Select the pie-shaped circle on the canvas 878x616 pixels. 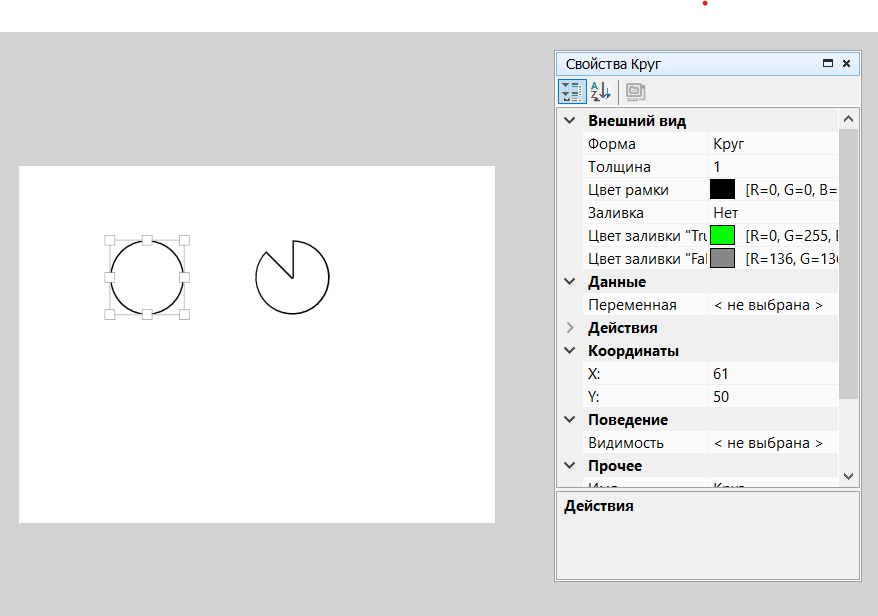coord(293,278)
